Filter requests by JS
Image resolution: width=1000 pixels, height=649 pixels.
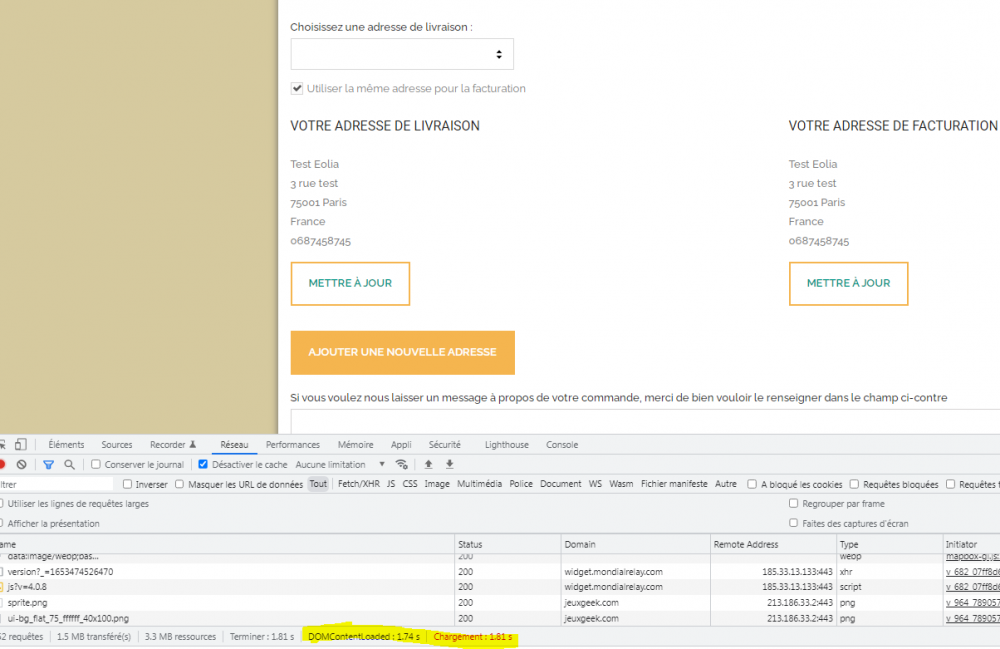pyautogui.click(x=391, y=484)
